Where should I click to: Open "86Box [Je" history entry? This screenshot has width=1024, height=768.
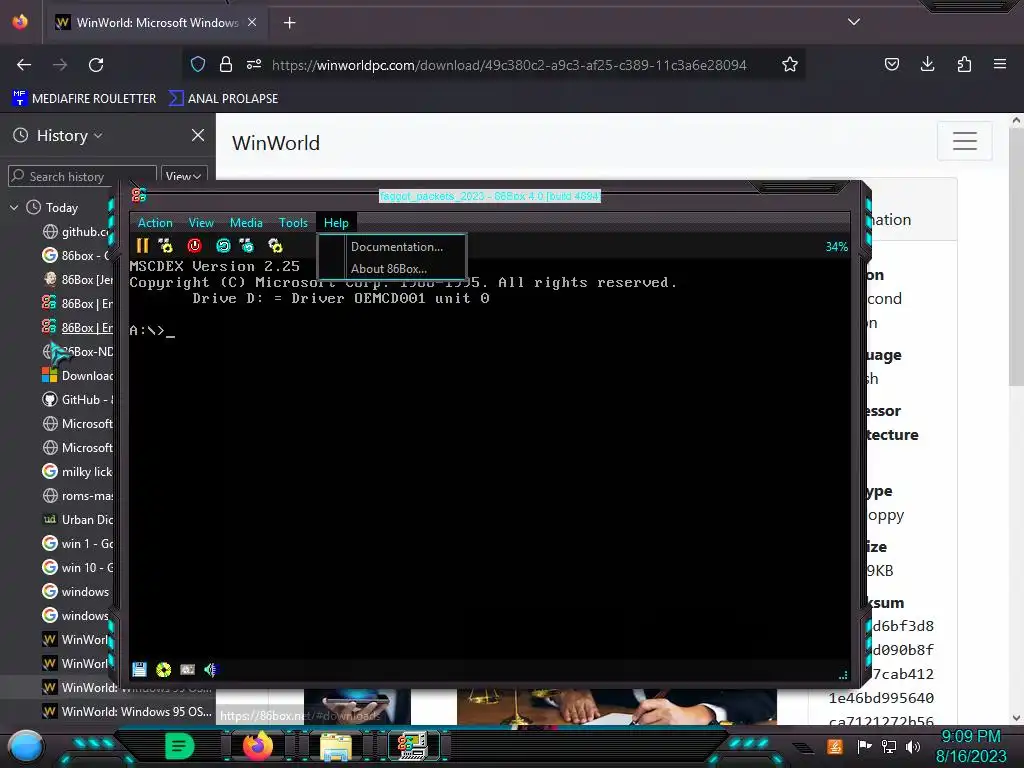click(x=78, y=280)
